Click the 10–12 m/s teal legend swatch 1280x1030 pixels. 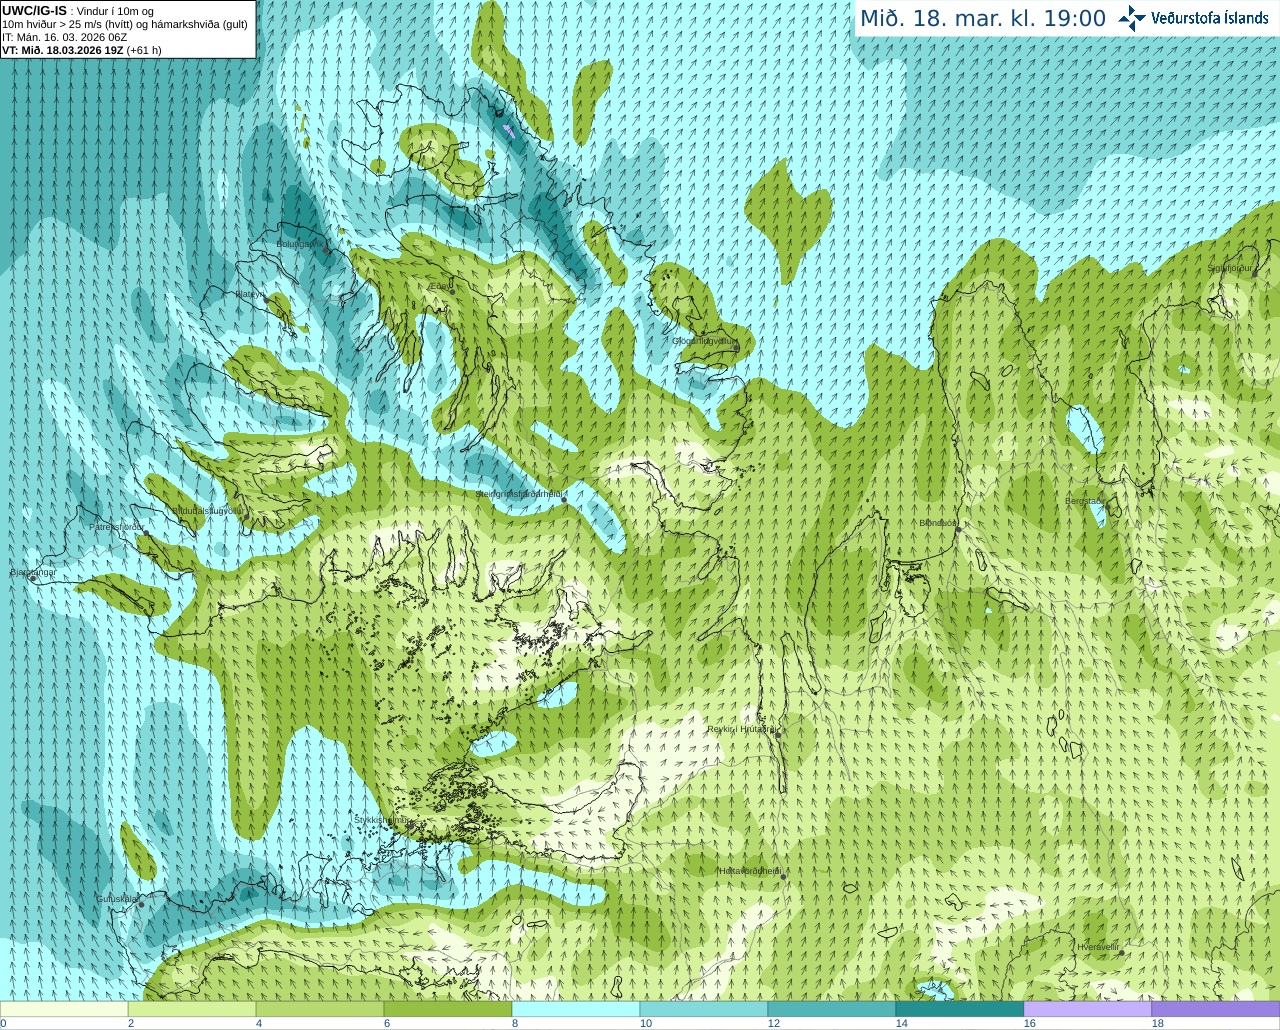[x=704, y=1009]
